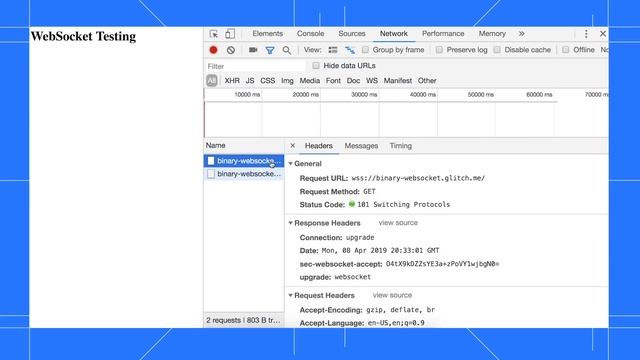Capture screenshots with the camera icon
This screenshot has width=640, height=360.
[253, 50]
